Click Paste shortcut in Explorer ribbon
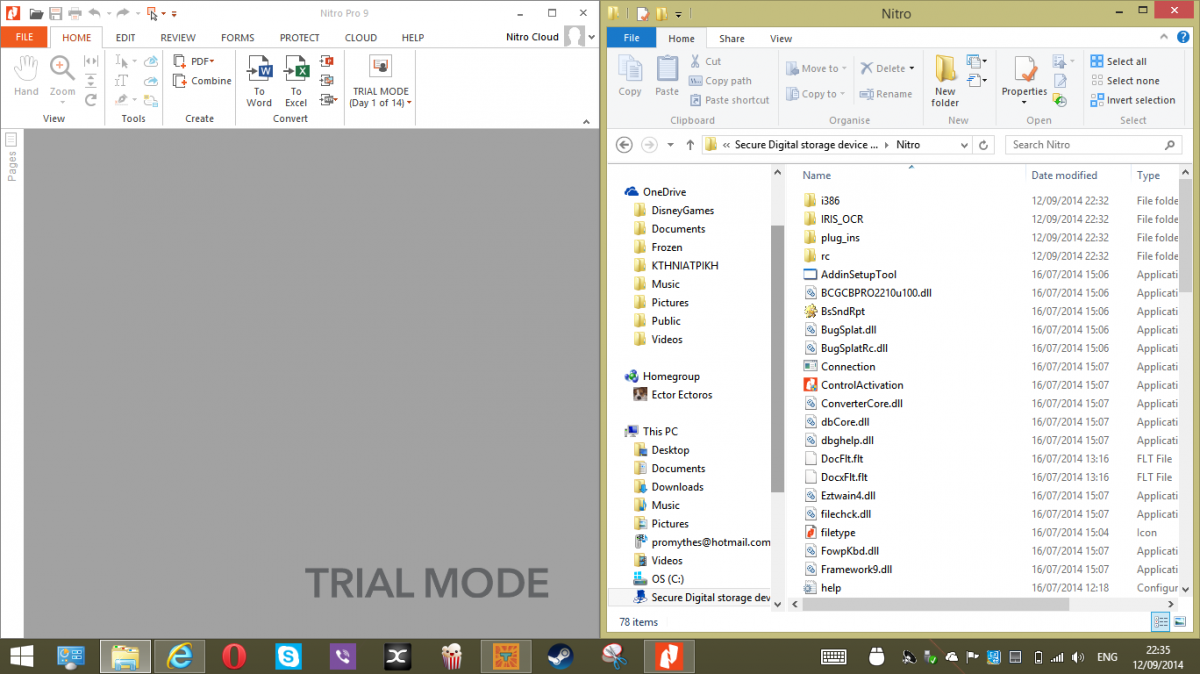Viewport: 1200px width, 674px height. pos(729,100)
